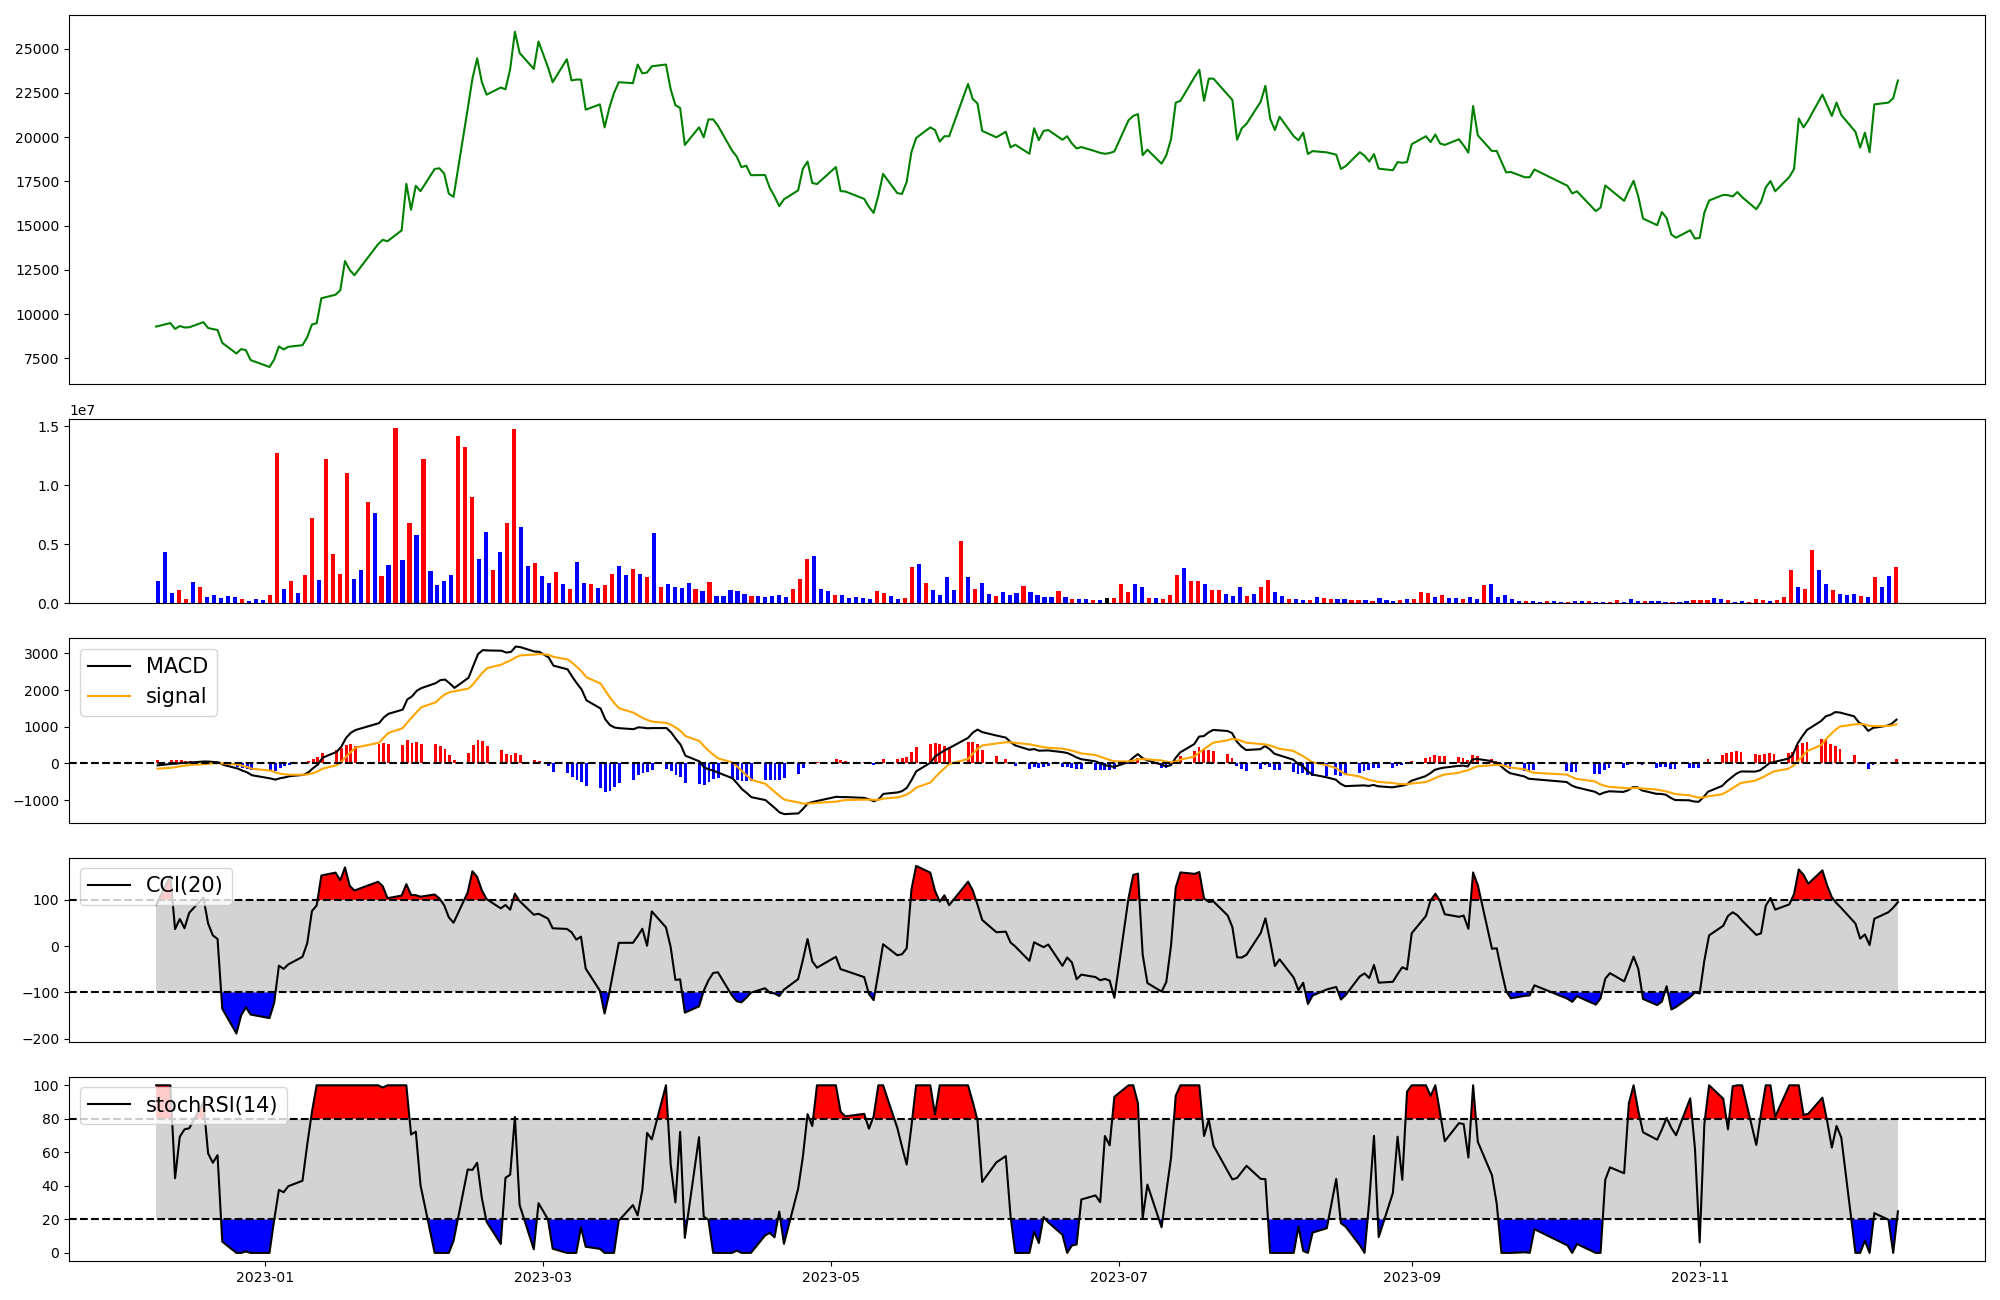This screenshot has height=1300, width=2000.
Task: Click the signal legend label
Action: pos(176,696)
